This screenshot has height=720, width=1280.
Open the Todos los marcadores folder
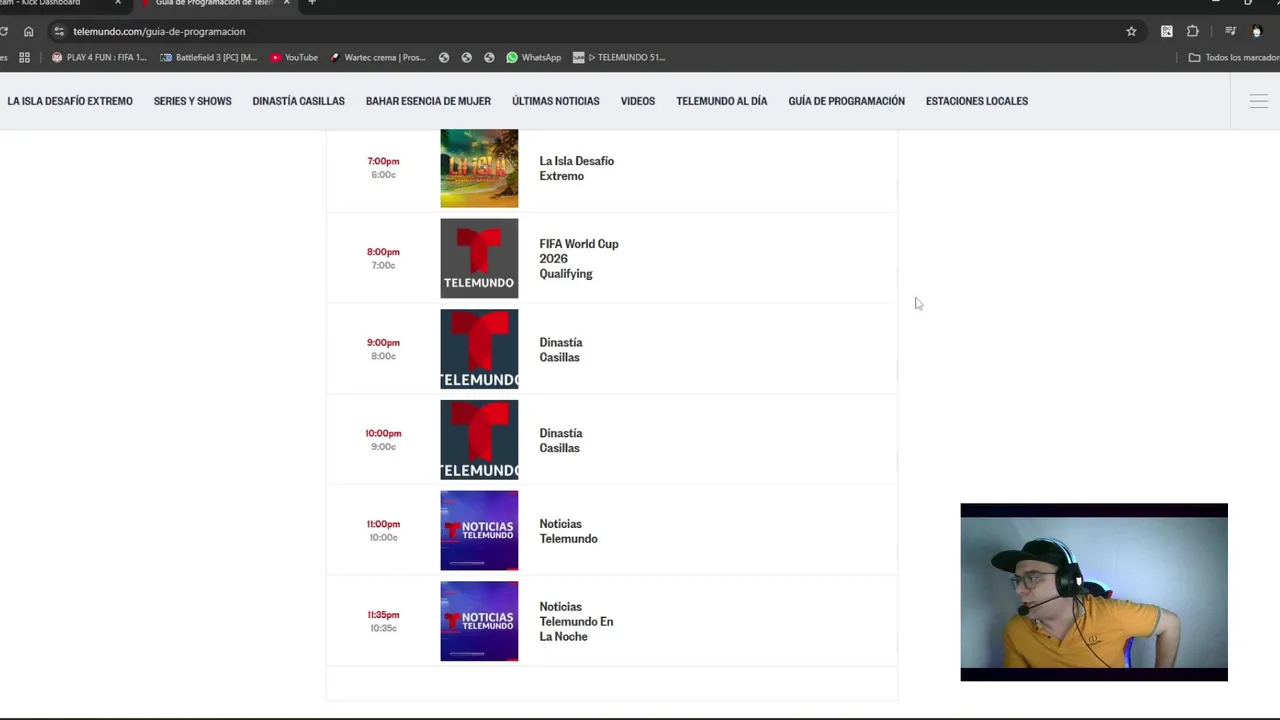(x=1233, y=57)
